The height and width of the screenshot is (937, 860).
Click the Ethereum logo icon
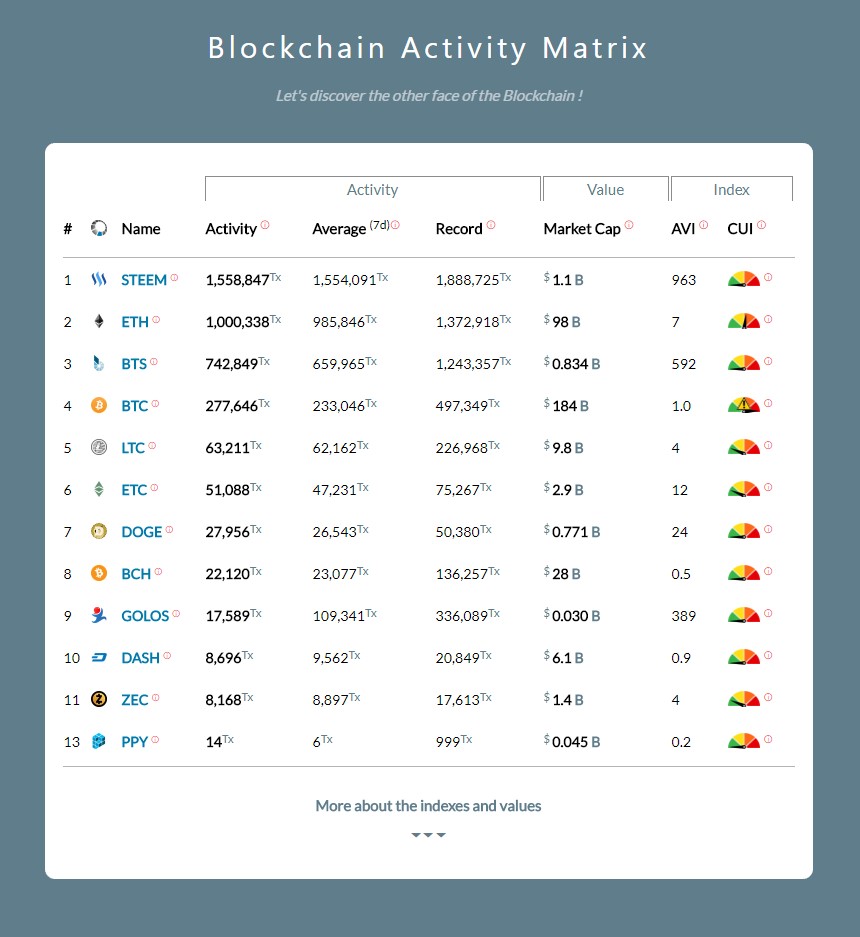[x=97, y=322]
